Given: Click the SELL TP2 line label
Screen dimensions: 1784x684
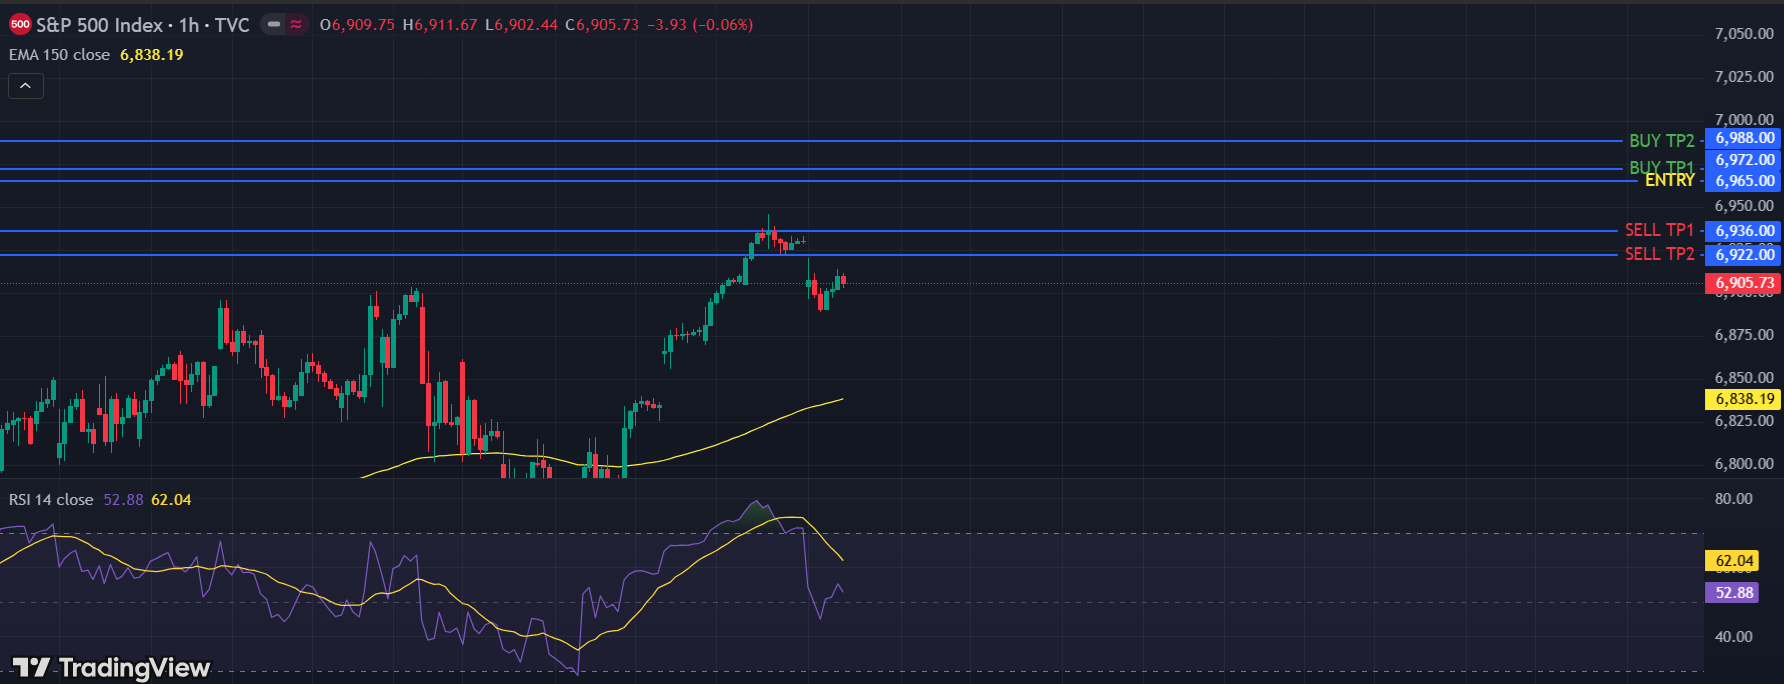Looking at the screenshot, I should (1659, 254).
